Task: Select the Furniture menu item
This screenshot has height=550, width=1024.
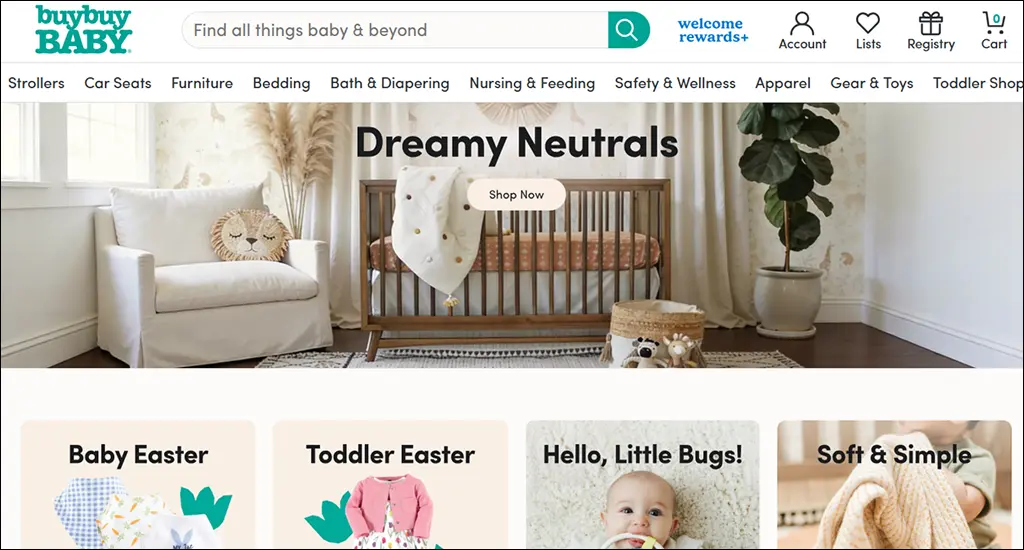Action: point(202,83)
